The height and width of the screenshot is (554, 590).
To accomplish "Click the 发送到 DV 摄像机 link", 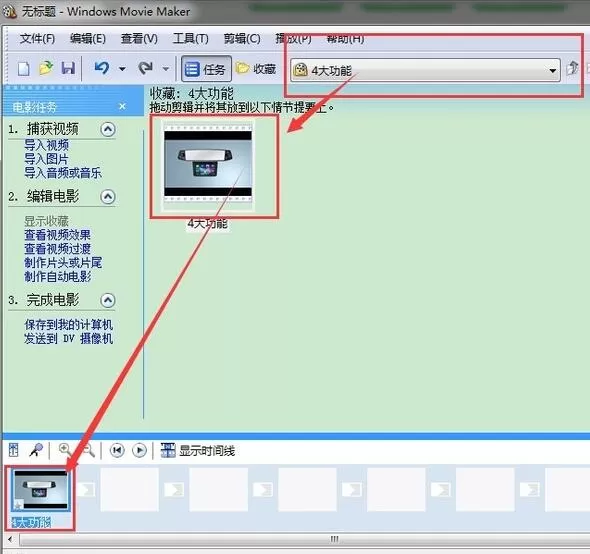I will tap(68, 338).
